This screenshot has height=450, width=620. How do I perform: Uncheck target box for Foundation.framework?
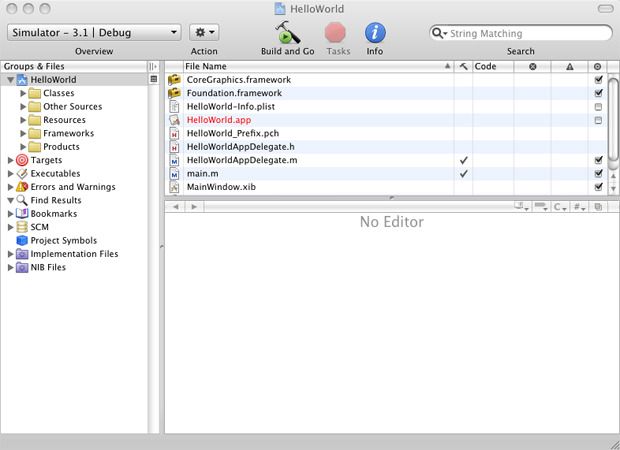pos(598,93)
